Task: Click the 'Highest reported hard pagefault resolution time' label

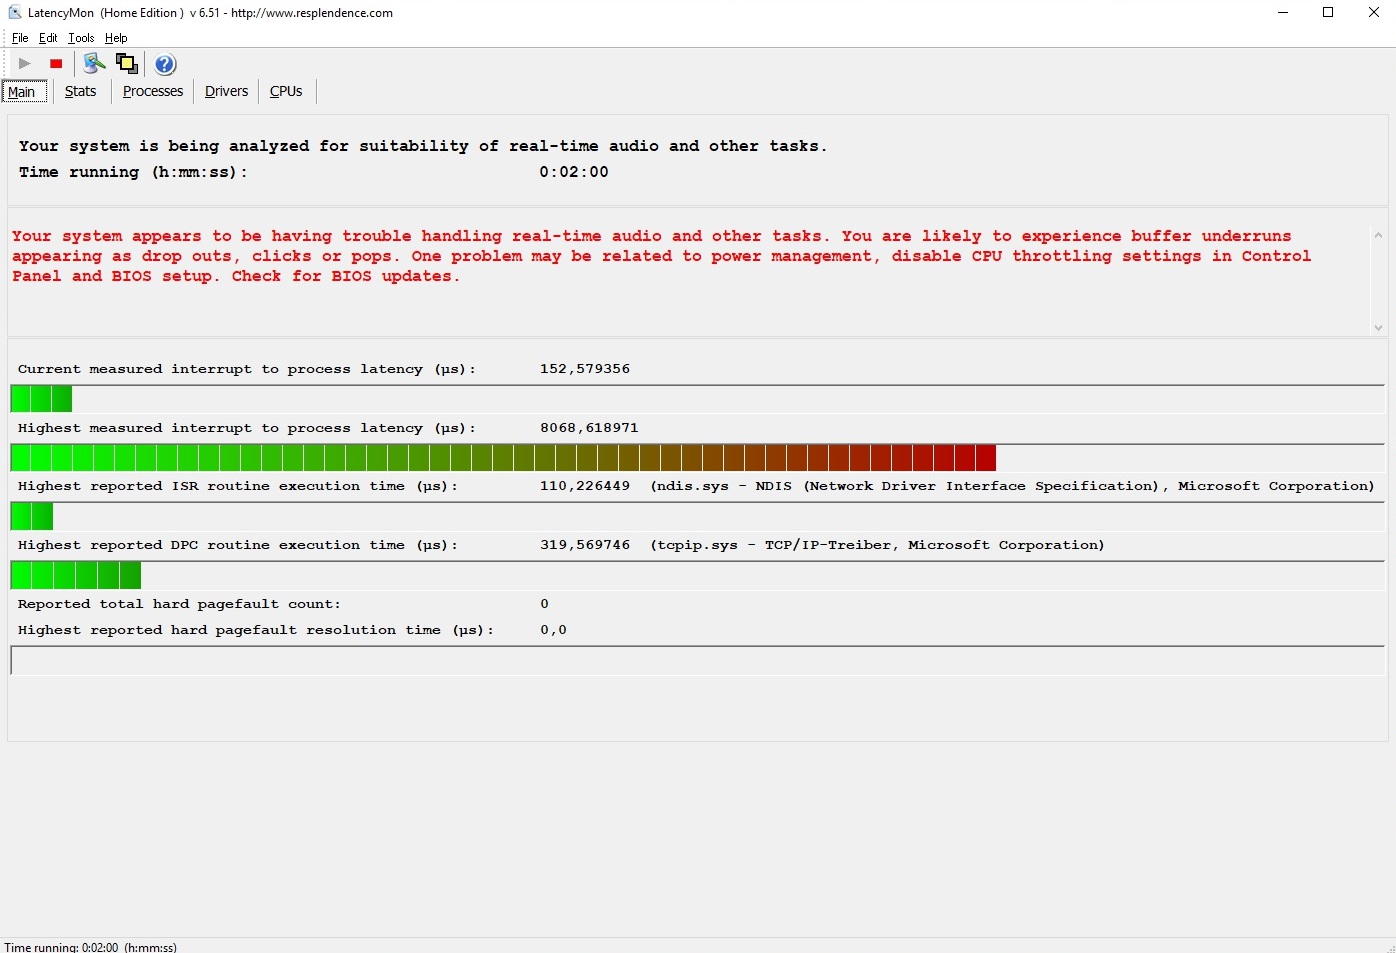Action: 256,630
